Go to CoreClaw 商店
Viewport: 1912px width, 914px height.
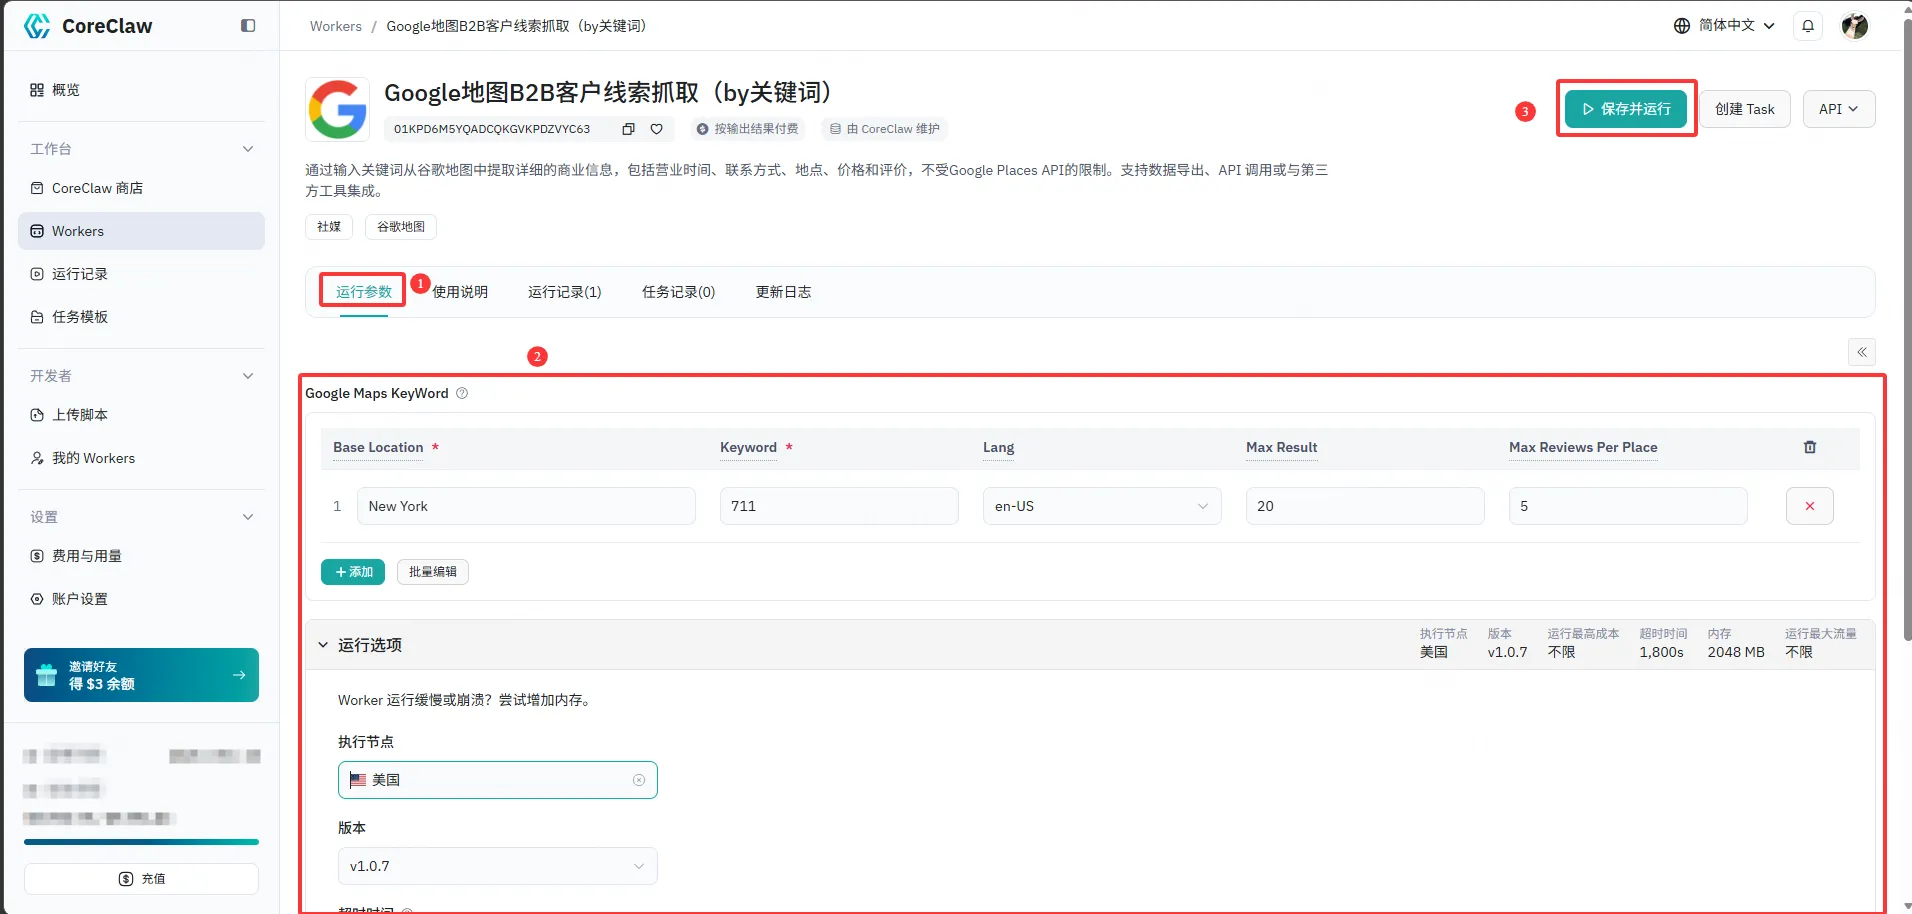coord(141,188)
